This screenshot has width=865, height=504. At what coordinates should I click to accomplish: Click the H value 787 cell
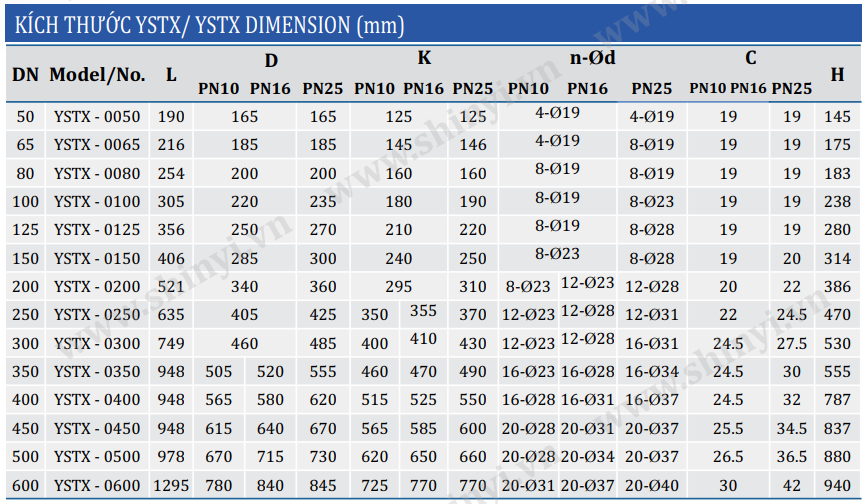(837, 400)
